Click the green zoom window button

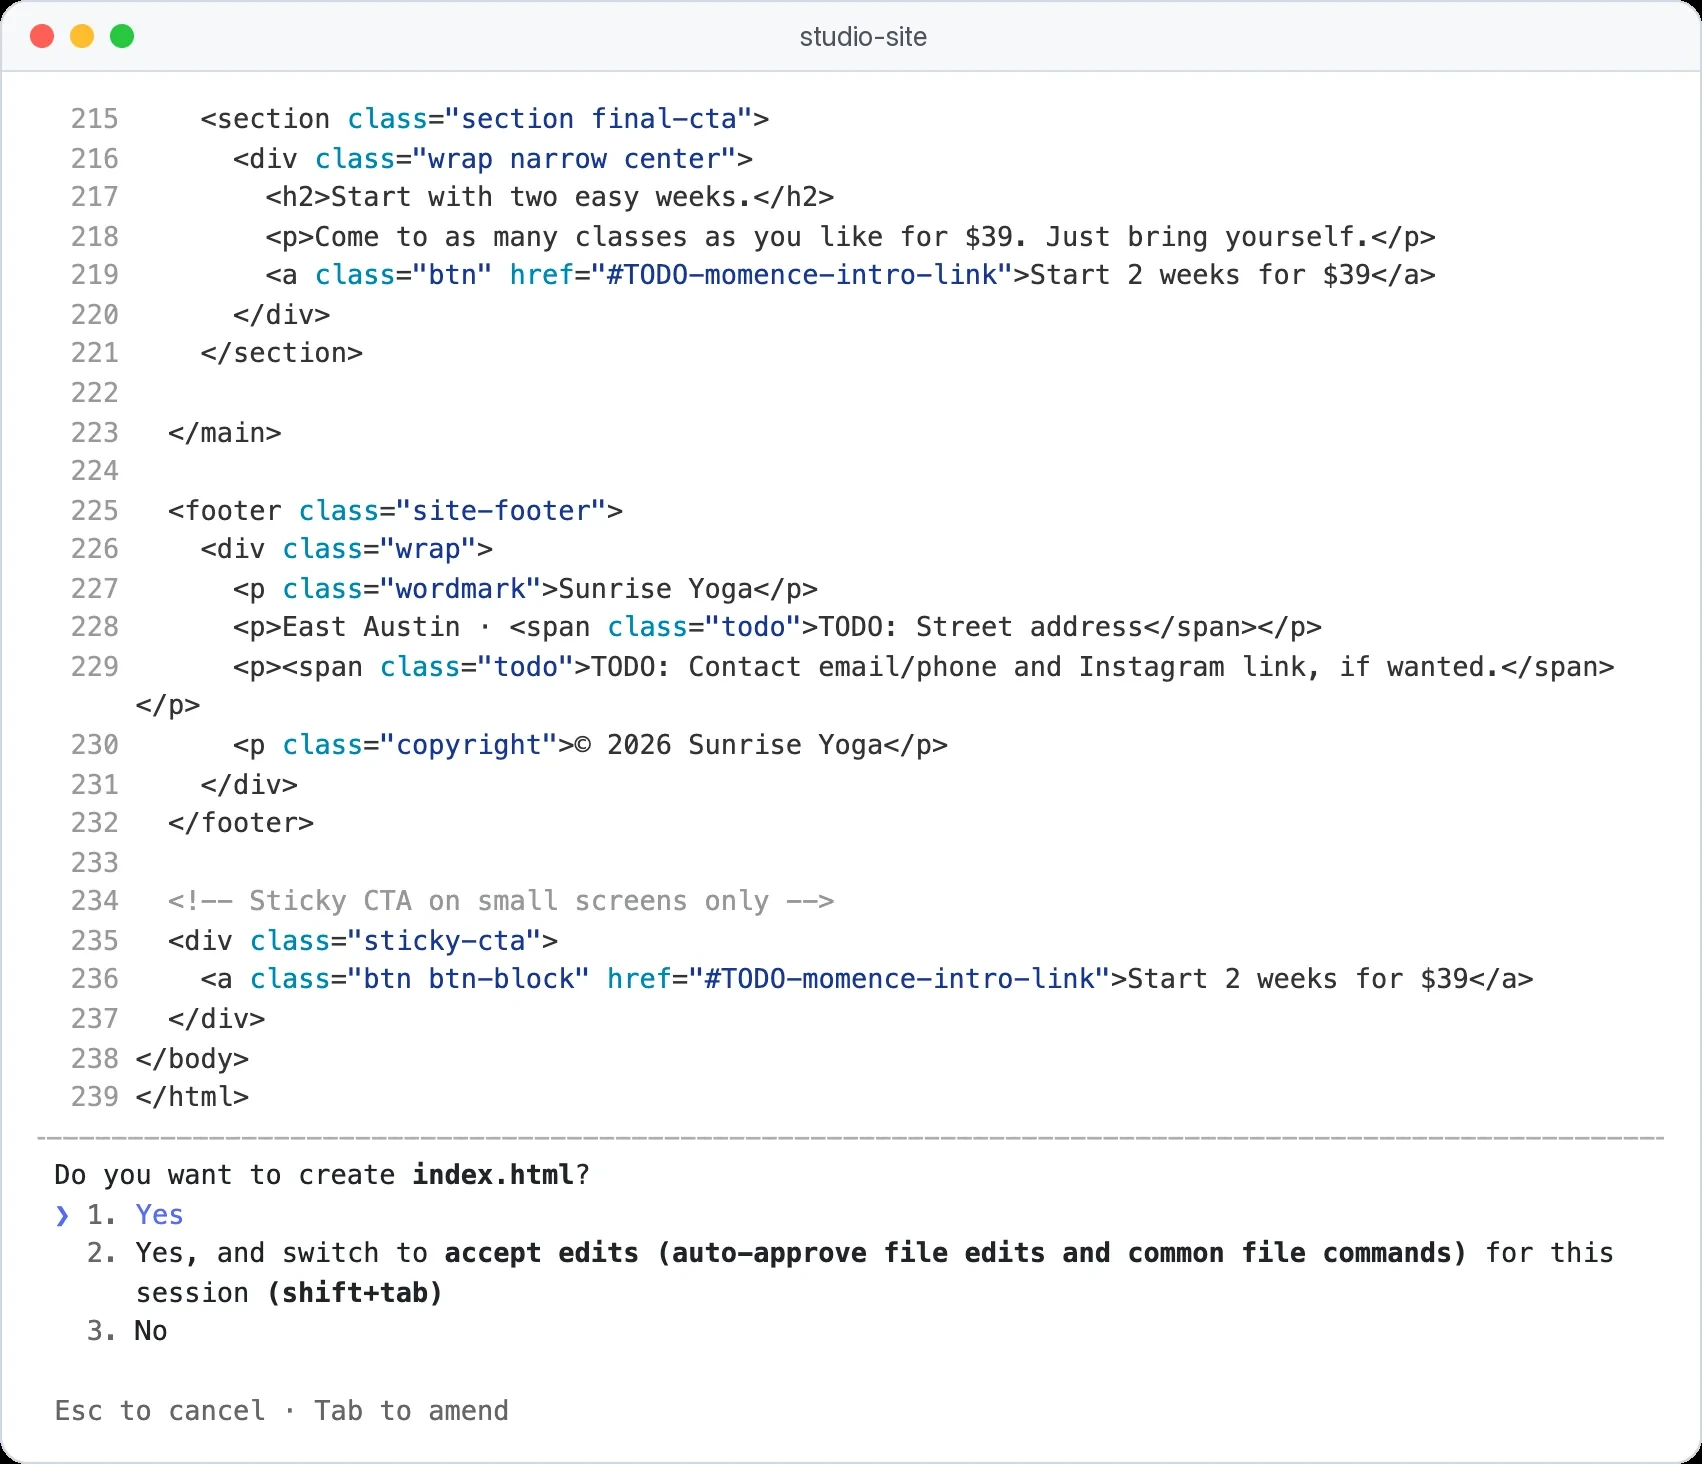(x=122, y=37)
